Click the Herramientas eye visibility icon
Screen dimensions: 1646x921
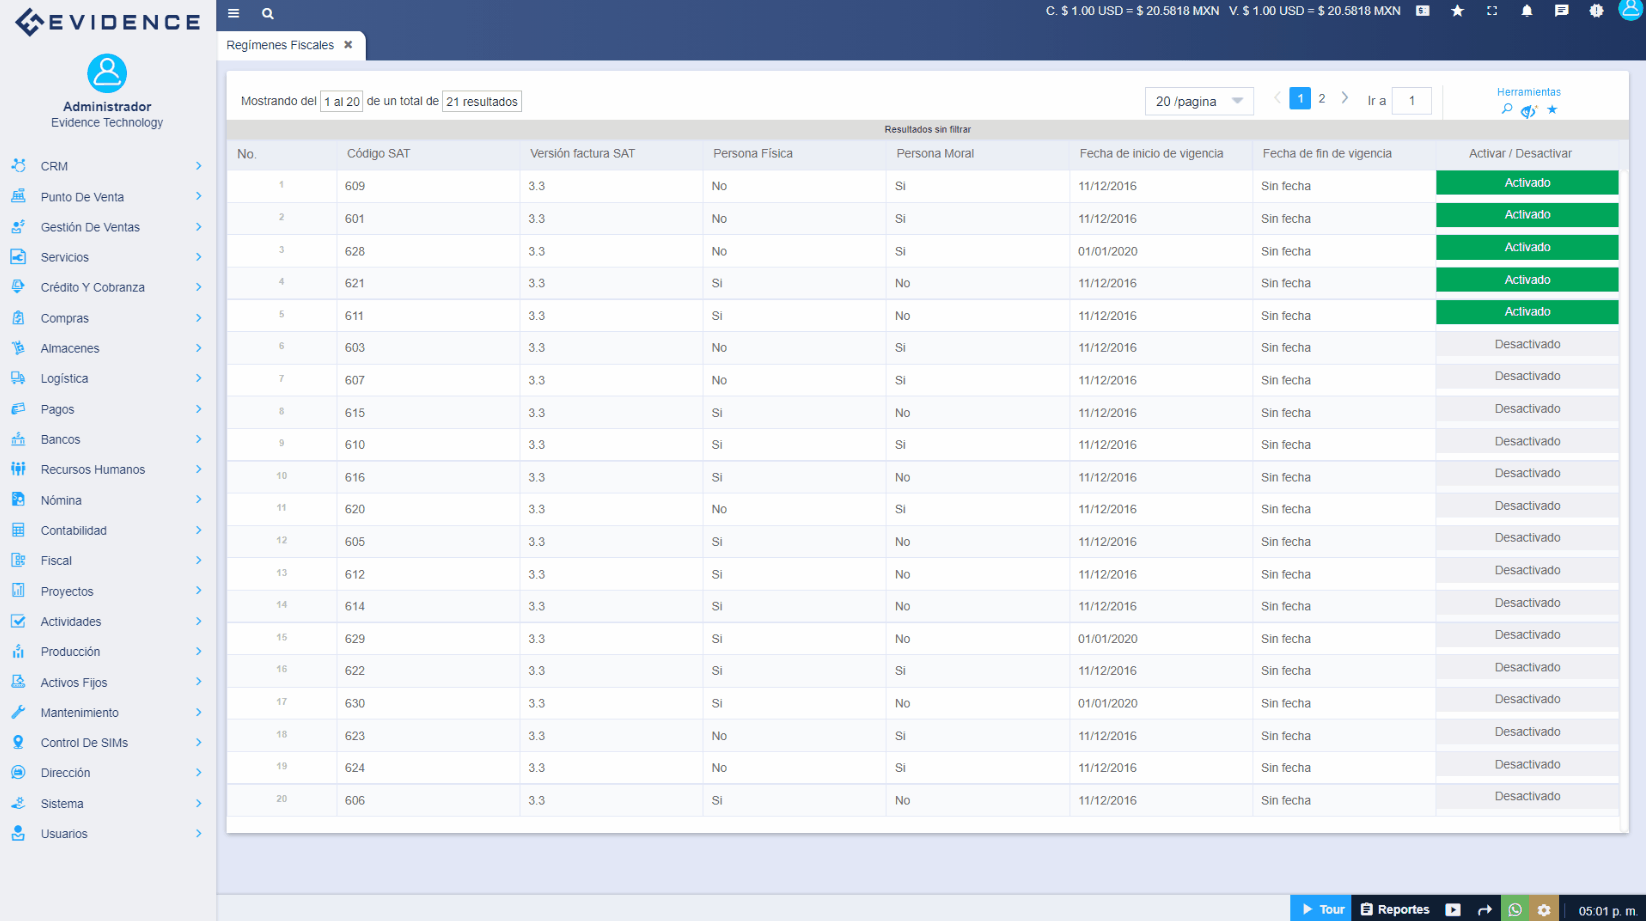click(x=1529, y=110)
